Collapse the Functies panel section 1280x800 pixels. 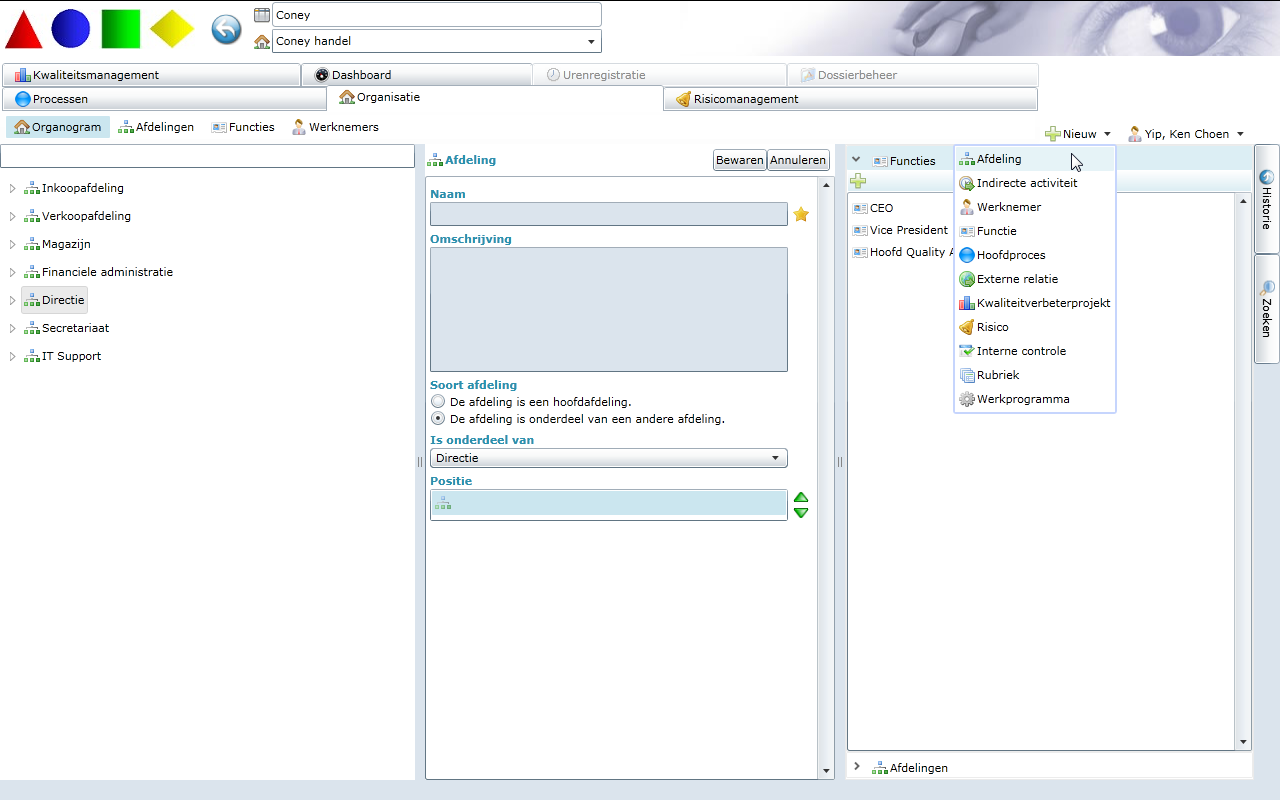click(856, 160)
